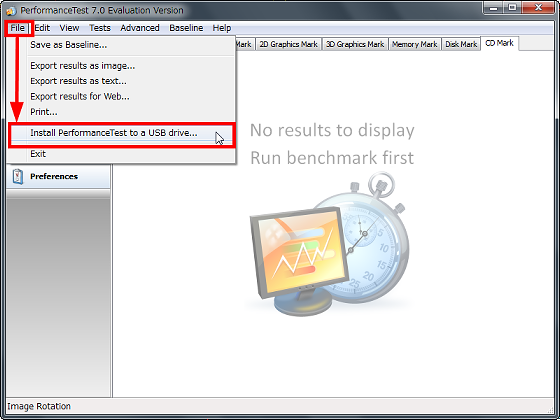Open the View menu

pyautogui.click(x=69, y=28)
